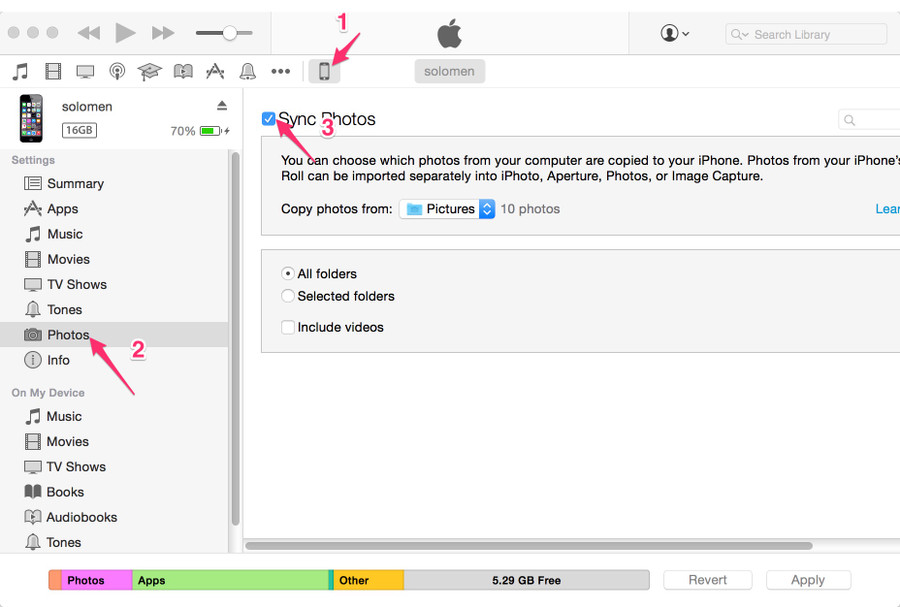Select Photos in Settings sidebar

click(114, 334)
